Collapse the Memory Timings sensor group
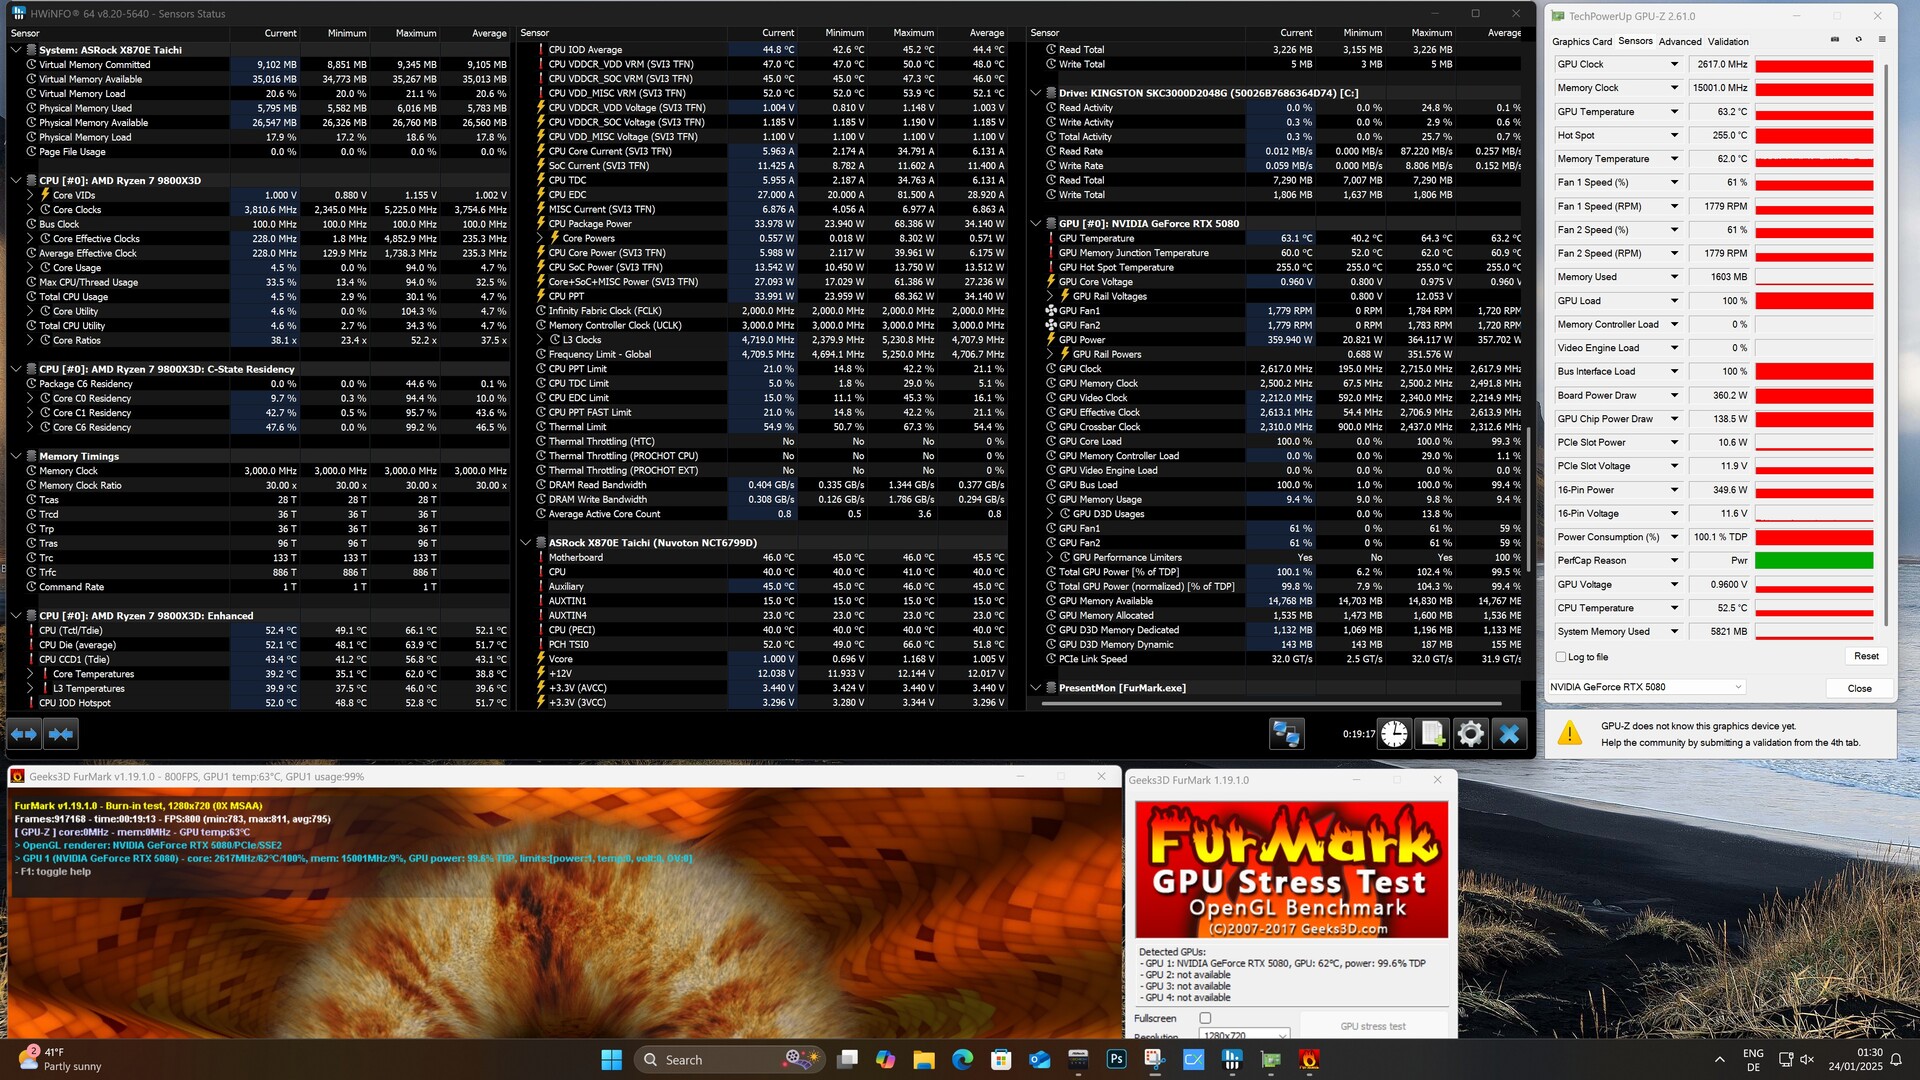This screenshot has height=1080, width=1920. 16,456
